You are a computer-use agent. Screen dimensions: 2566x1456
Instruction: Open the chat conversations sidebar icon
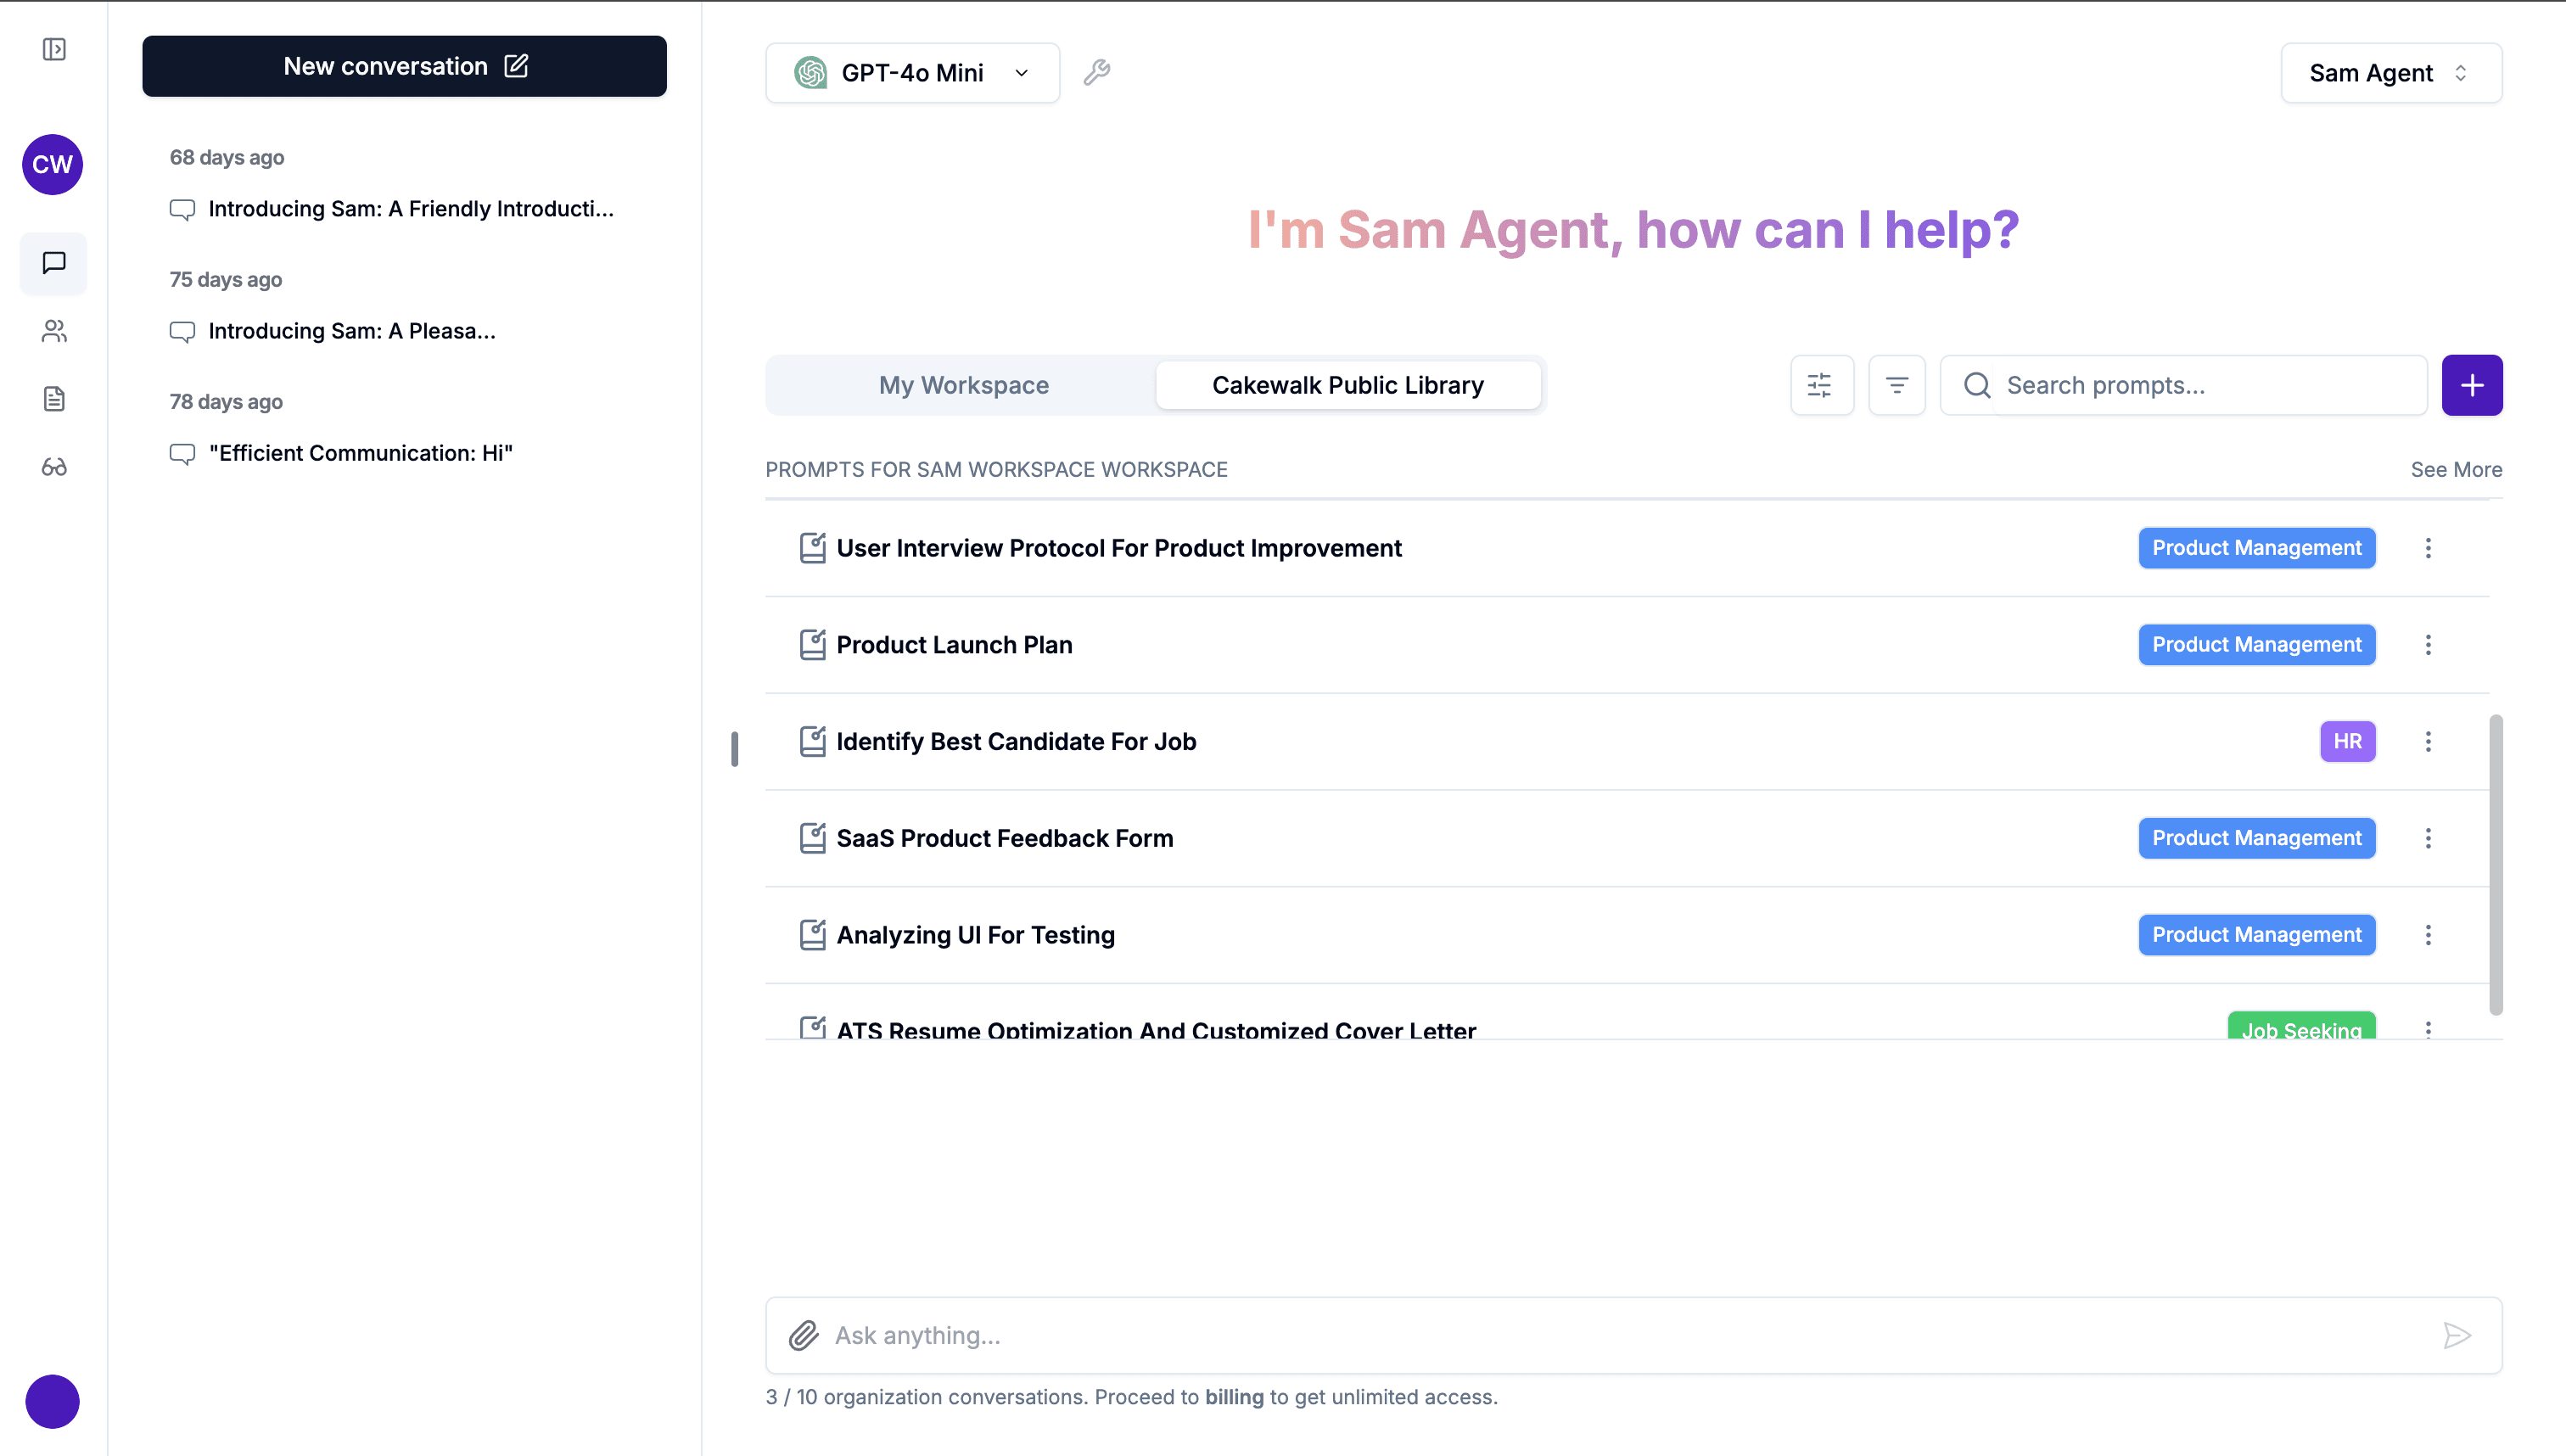point(54,263)
